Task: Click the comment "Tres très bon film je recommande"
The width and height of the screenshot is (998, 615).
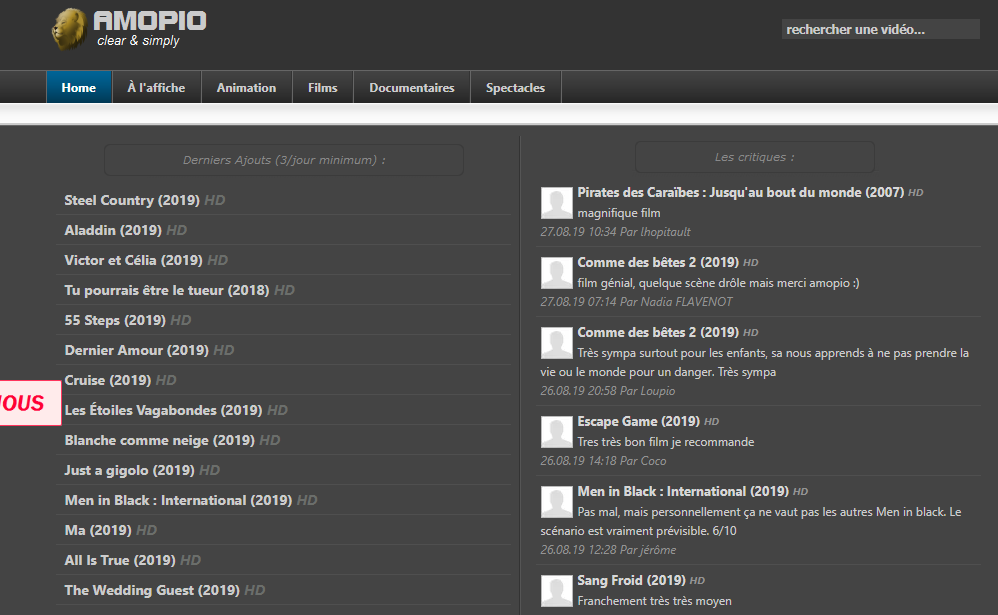Action: tap(666, 442)
